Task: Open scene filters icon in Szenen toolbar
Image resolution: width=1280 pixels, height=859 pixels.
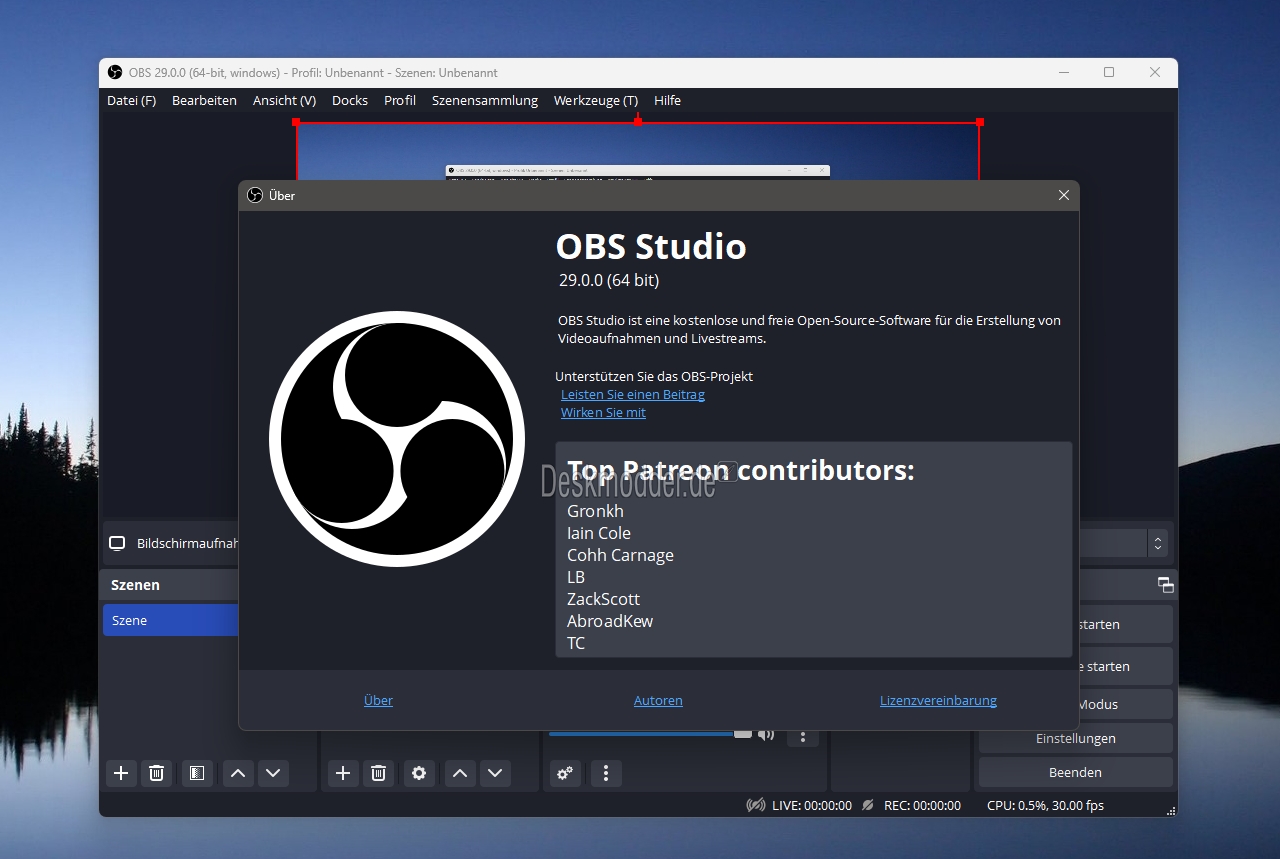Action: [197, 773]
